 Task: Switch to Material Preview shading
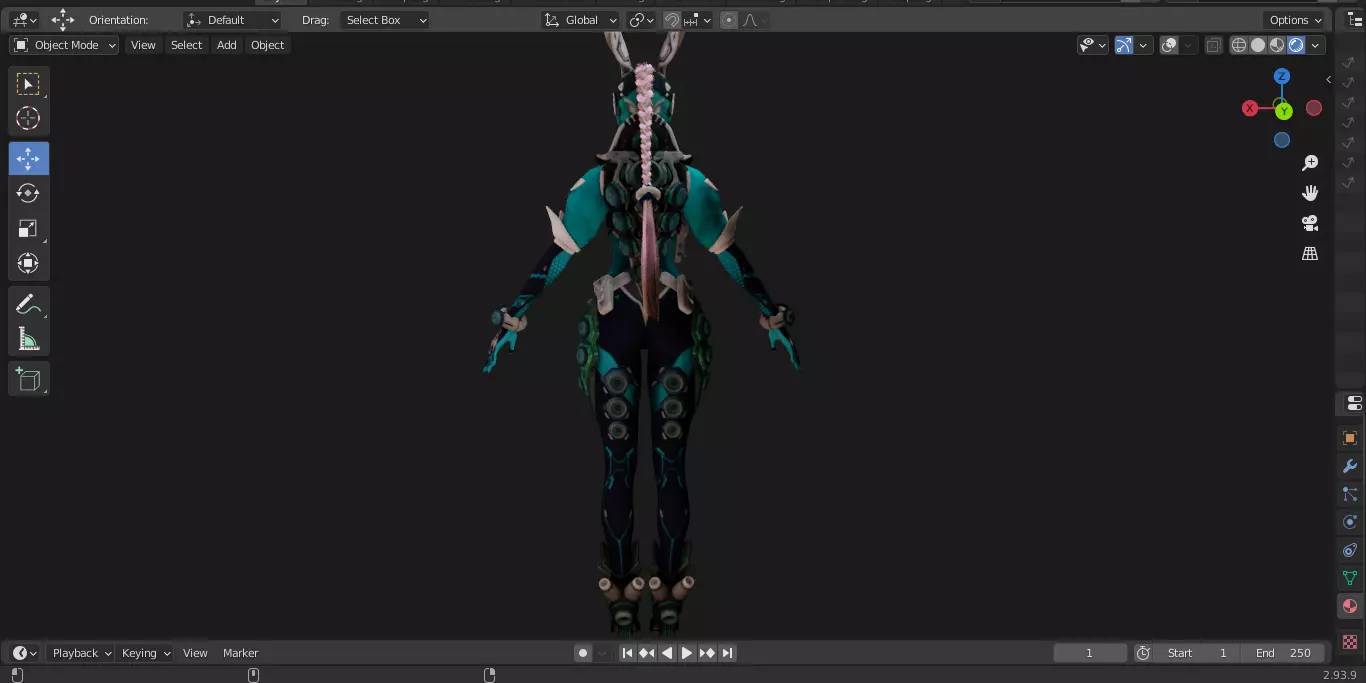coord(1277,45)
